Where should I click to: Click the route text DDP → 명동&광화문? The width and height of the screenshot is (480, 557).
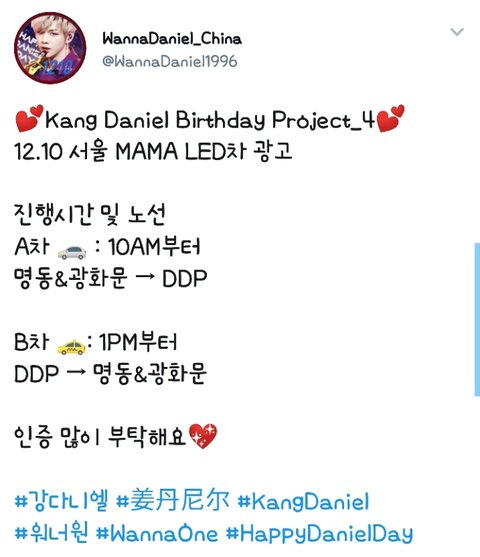tap(110, 374)
